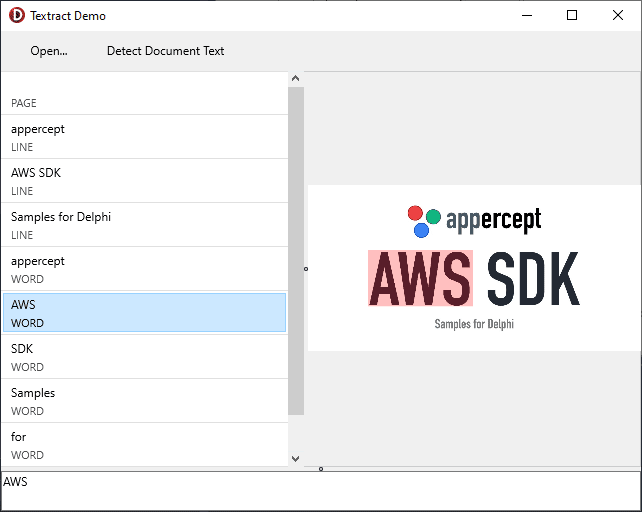Click the vertical splitter grip between panels
This screenshot has height=512, width=642.
[306, 269]
